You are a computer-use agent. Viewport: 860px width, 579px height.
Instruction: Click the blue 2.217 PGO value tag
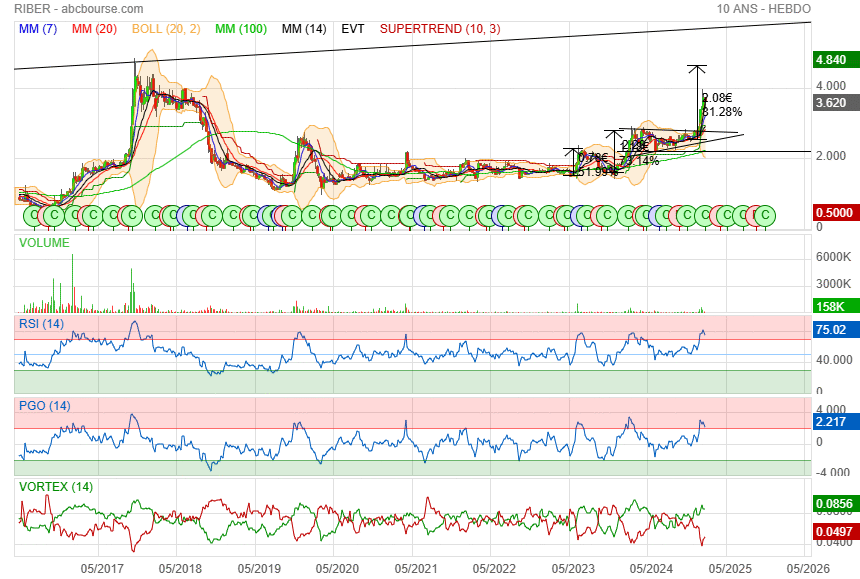832,422
